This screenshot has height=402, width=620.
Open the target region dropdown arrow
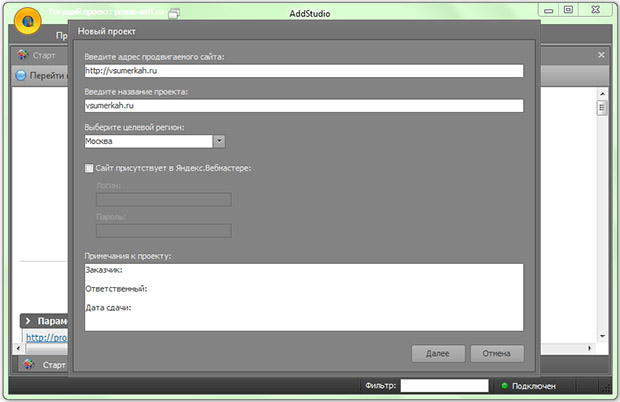click(219, 141)
